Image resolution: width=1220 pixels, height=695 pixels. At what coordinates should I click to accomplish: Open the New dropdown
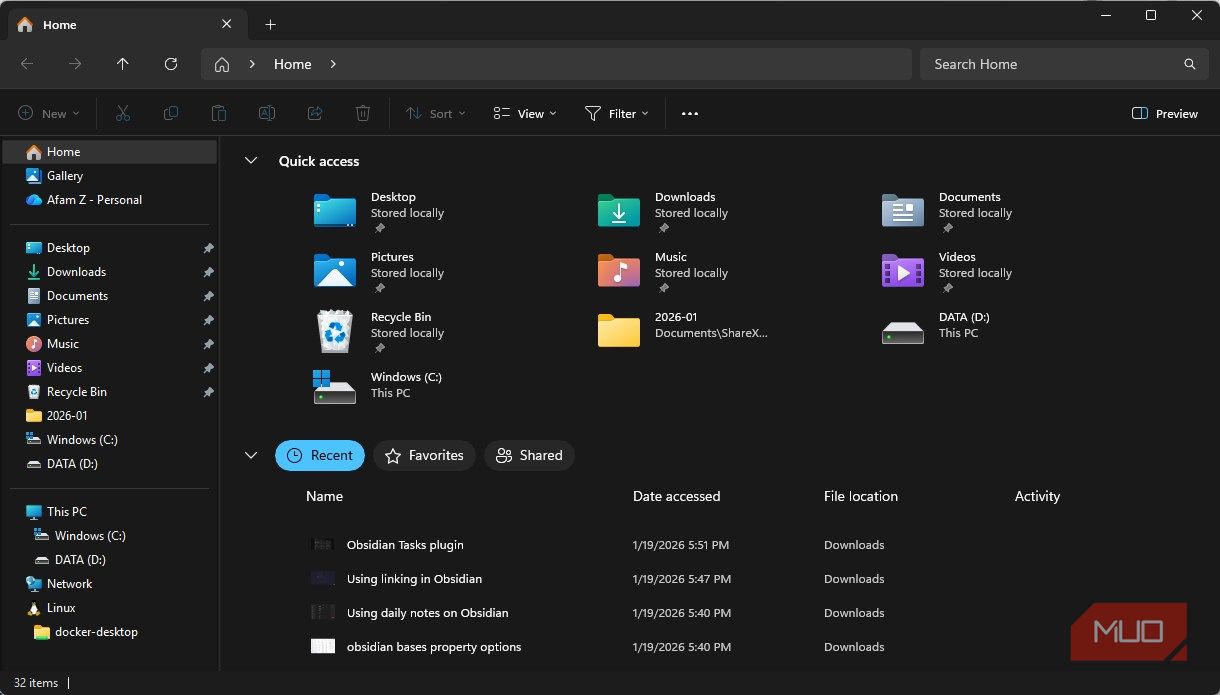(x=48, y=114)
